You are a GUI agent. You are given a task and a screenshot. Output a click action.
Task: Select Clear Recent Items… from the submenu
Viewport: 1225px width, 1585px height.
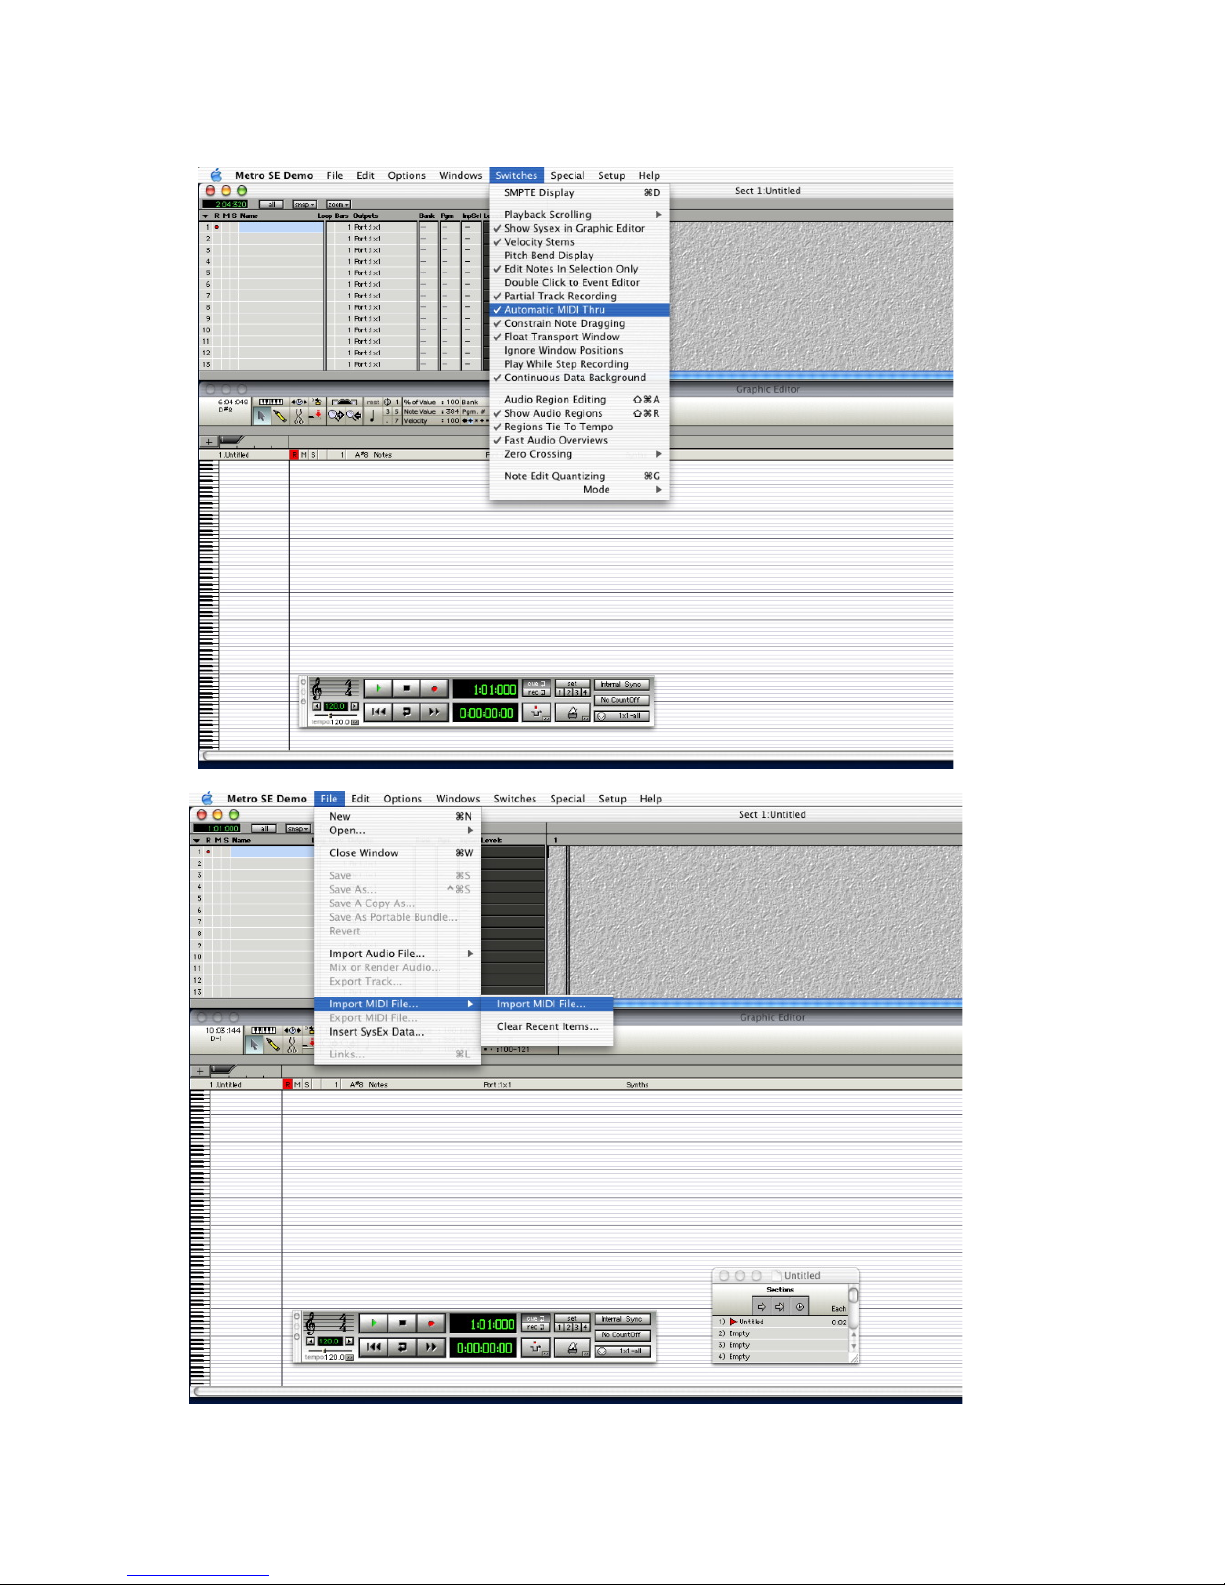pos(547,1027)
